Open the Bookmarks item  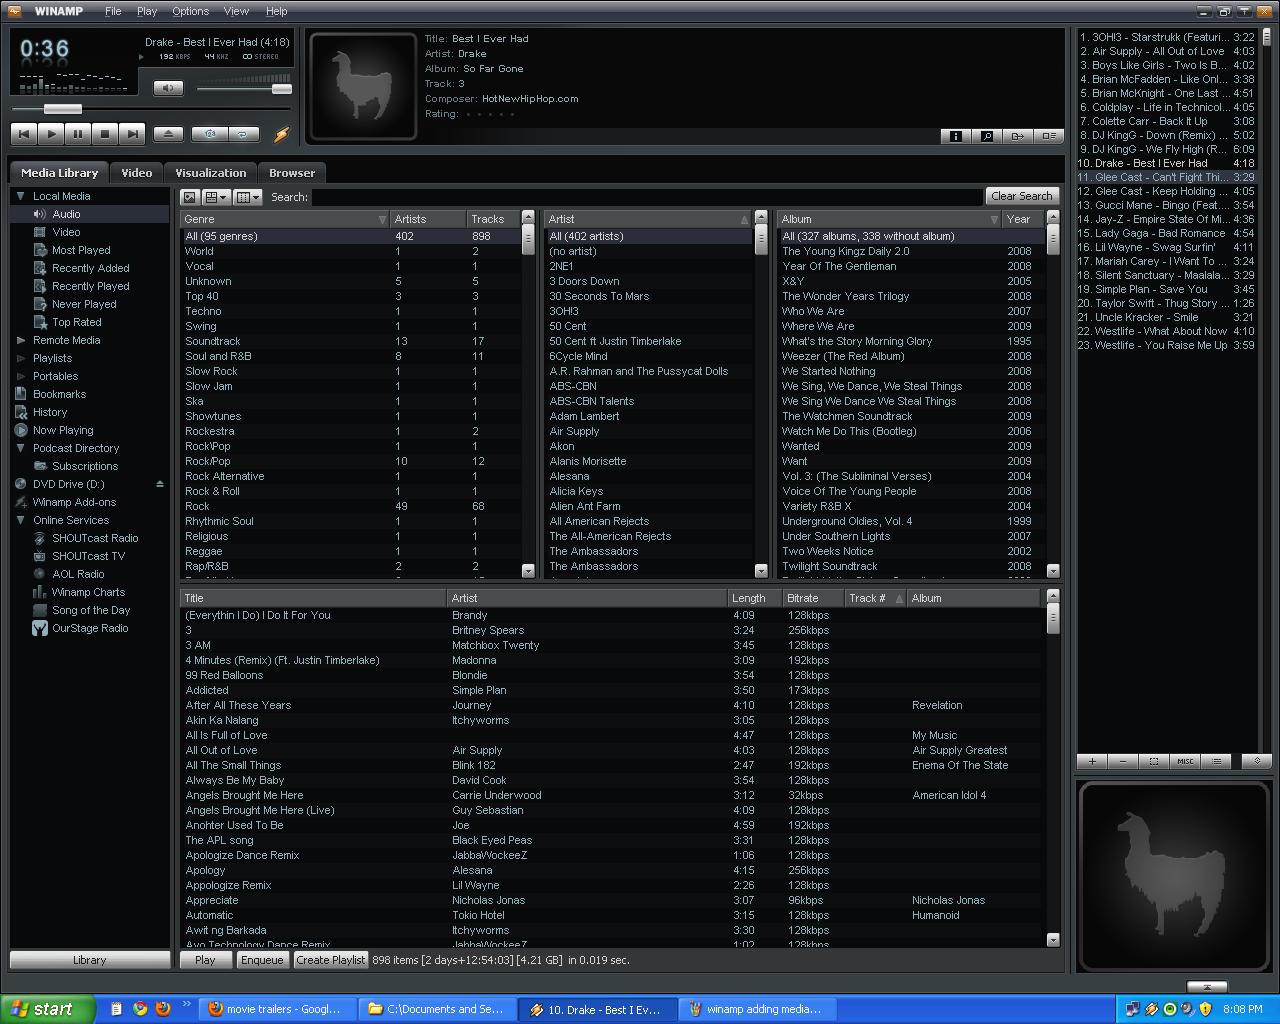tap(59, 394)
